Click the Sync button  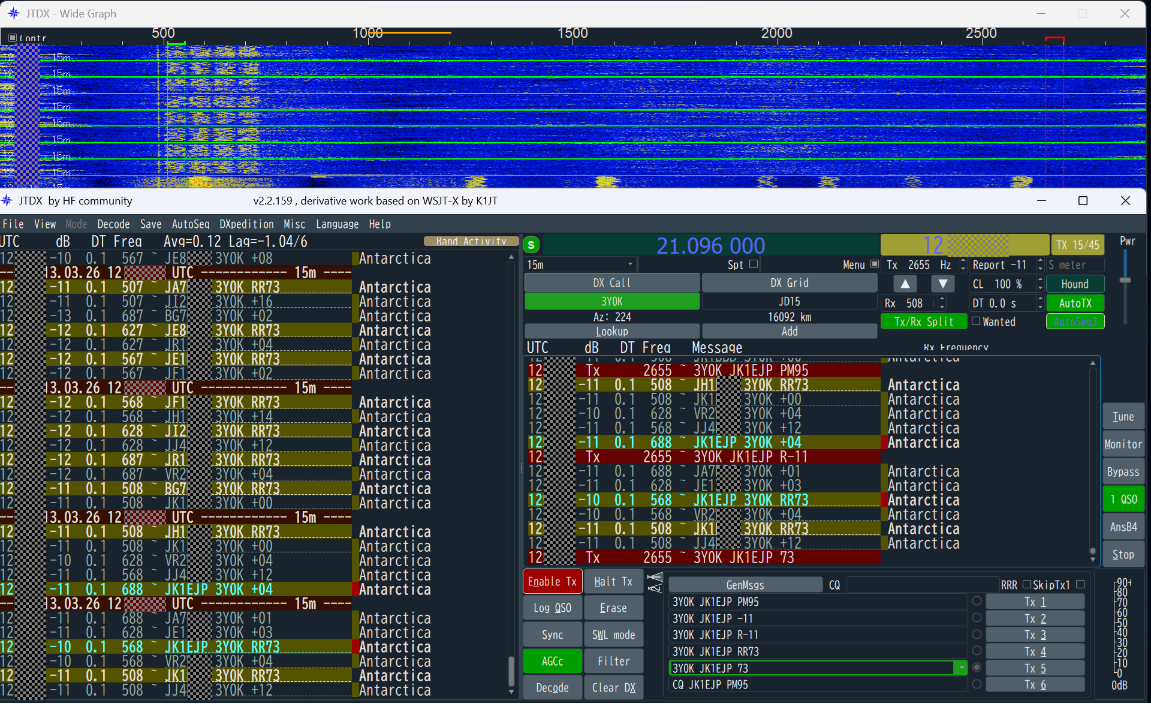552,635
